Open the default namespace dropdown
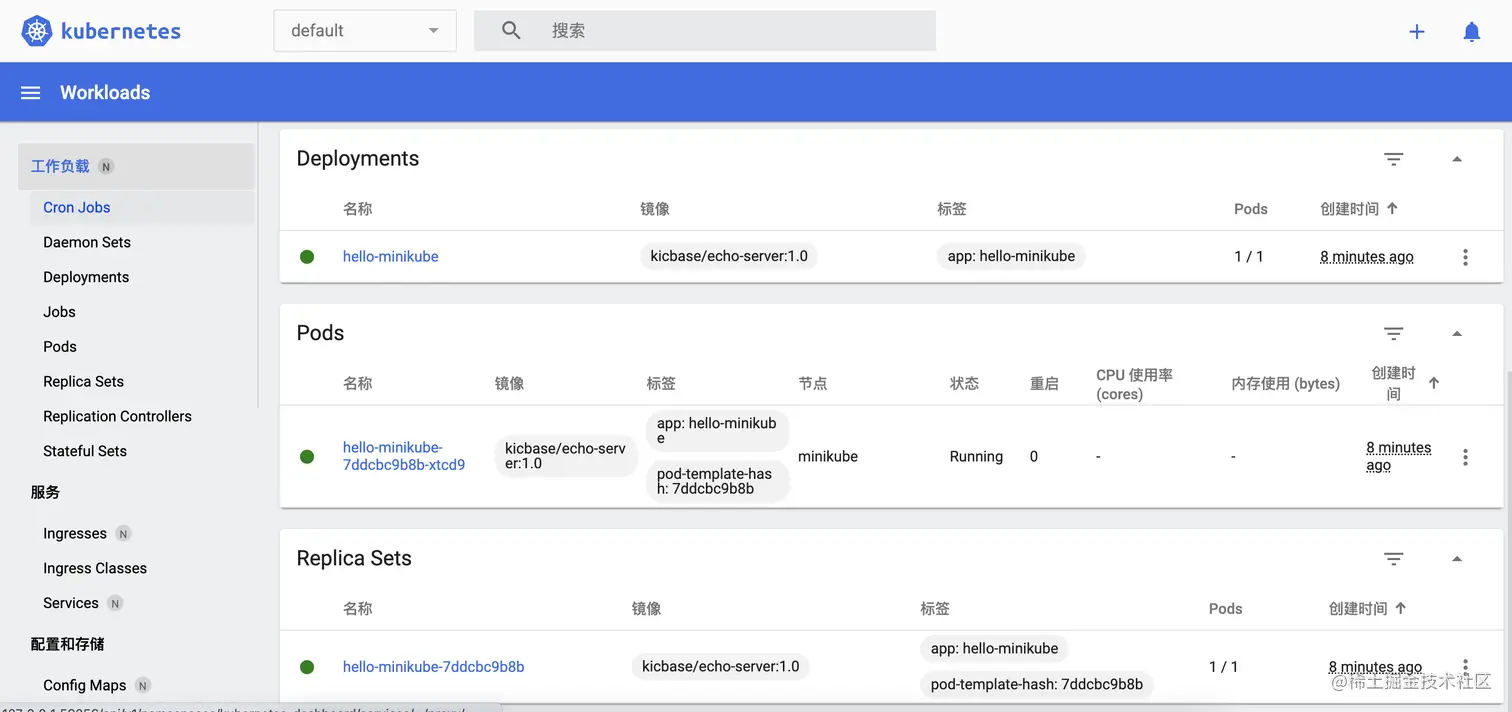1512x712 pixels. pos(365,31)
